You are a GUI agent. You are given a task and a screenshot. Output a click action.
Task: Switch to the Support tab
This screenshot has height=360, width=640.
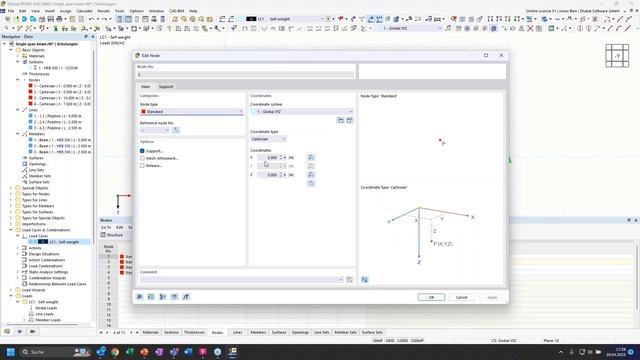tap(166, 87)
